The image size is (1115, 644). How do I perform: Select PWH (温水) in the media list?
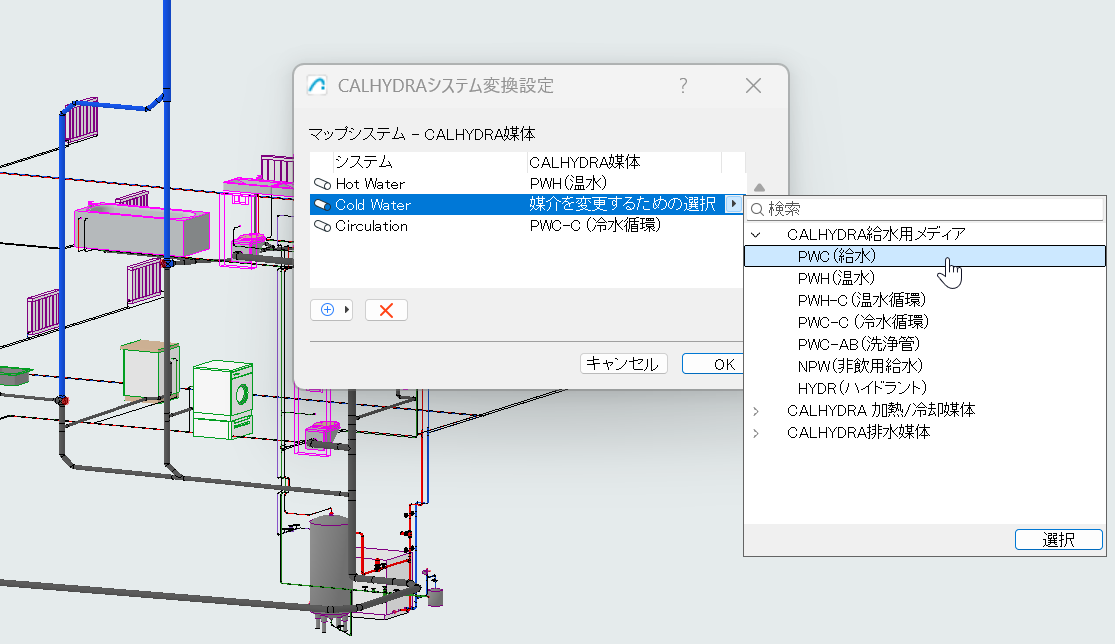pyautogui.click(x=925, y=278)
